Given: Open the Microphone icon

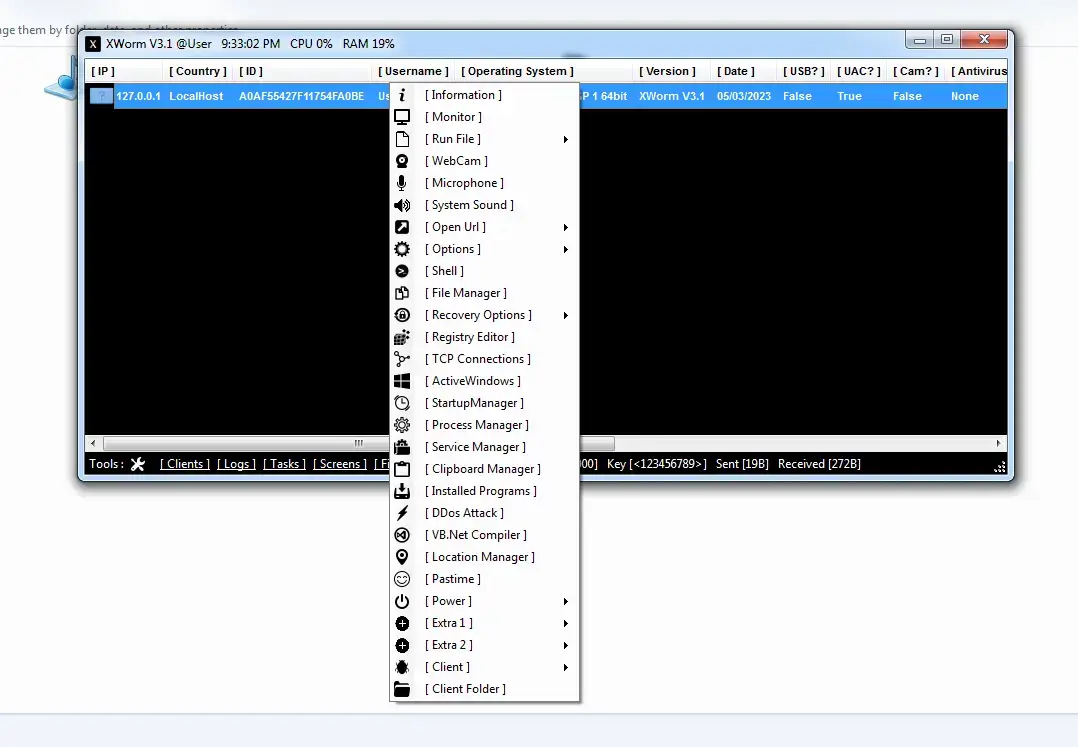Looking at the screenshot, I should click(x=401, y=182).
